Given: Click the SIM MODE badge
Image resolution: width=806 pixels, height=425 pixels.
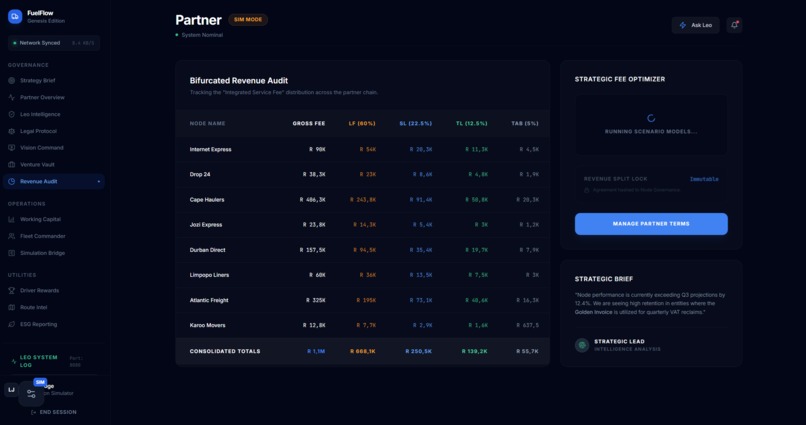Looking at the screenshot, I should 248,20.
